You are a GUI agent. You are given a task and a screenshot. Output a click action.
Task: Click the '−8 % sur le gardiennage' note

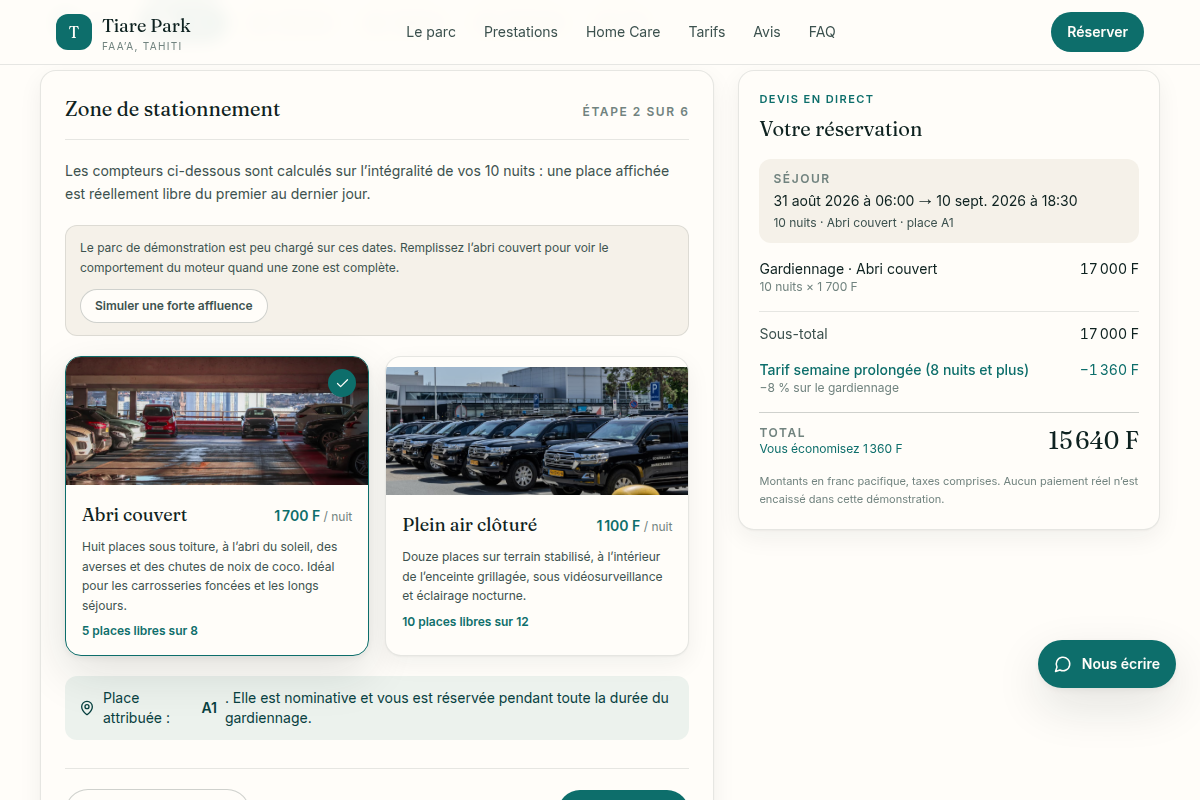pyautogui.click(x=829, y=388)
